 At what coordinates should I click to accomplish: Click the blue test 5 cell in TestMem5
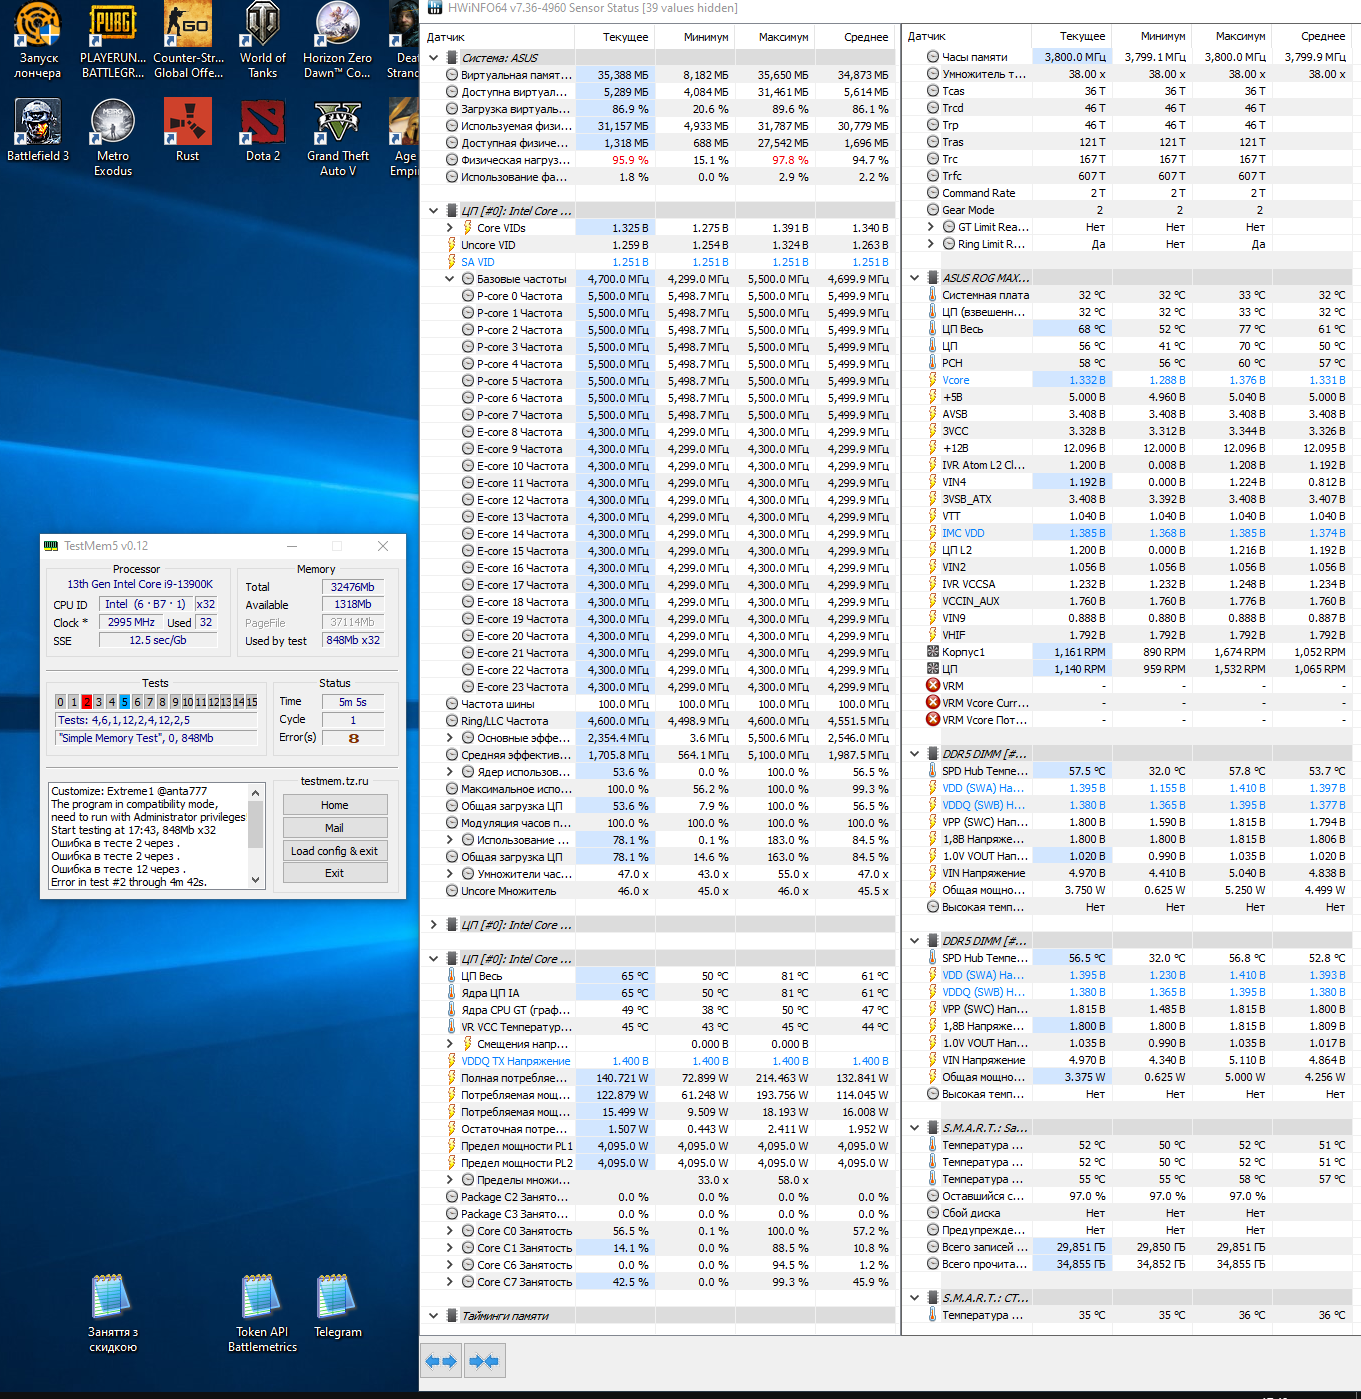pyautogui.click(x=124, y=702)
